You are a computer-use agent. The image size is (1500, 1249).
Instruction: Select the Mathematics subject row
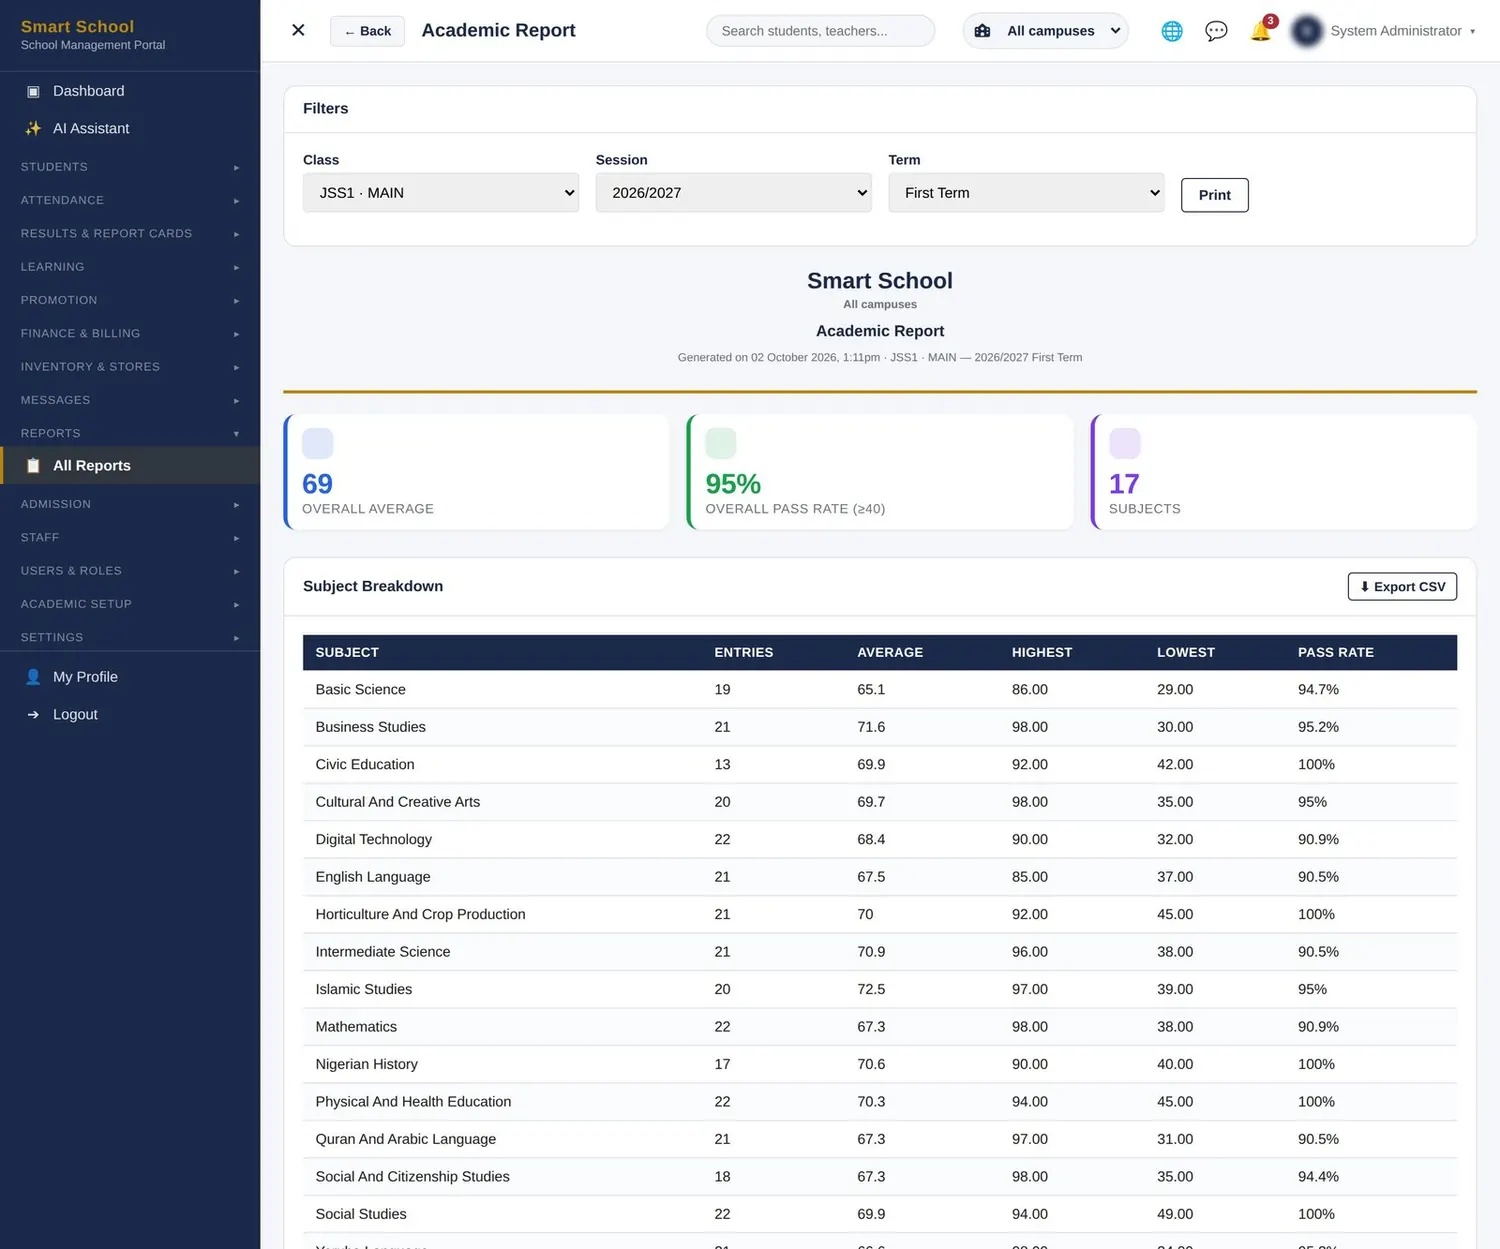point(879,1027)
